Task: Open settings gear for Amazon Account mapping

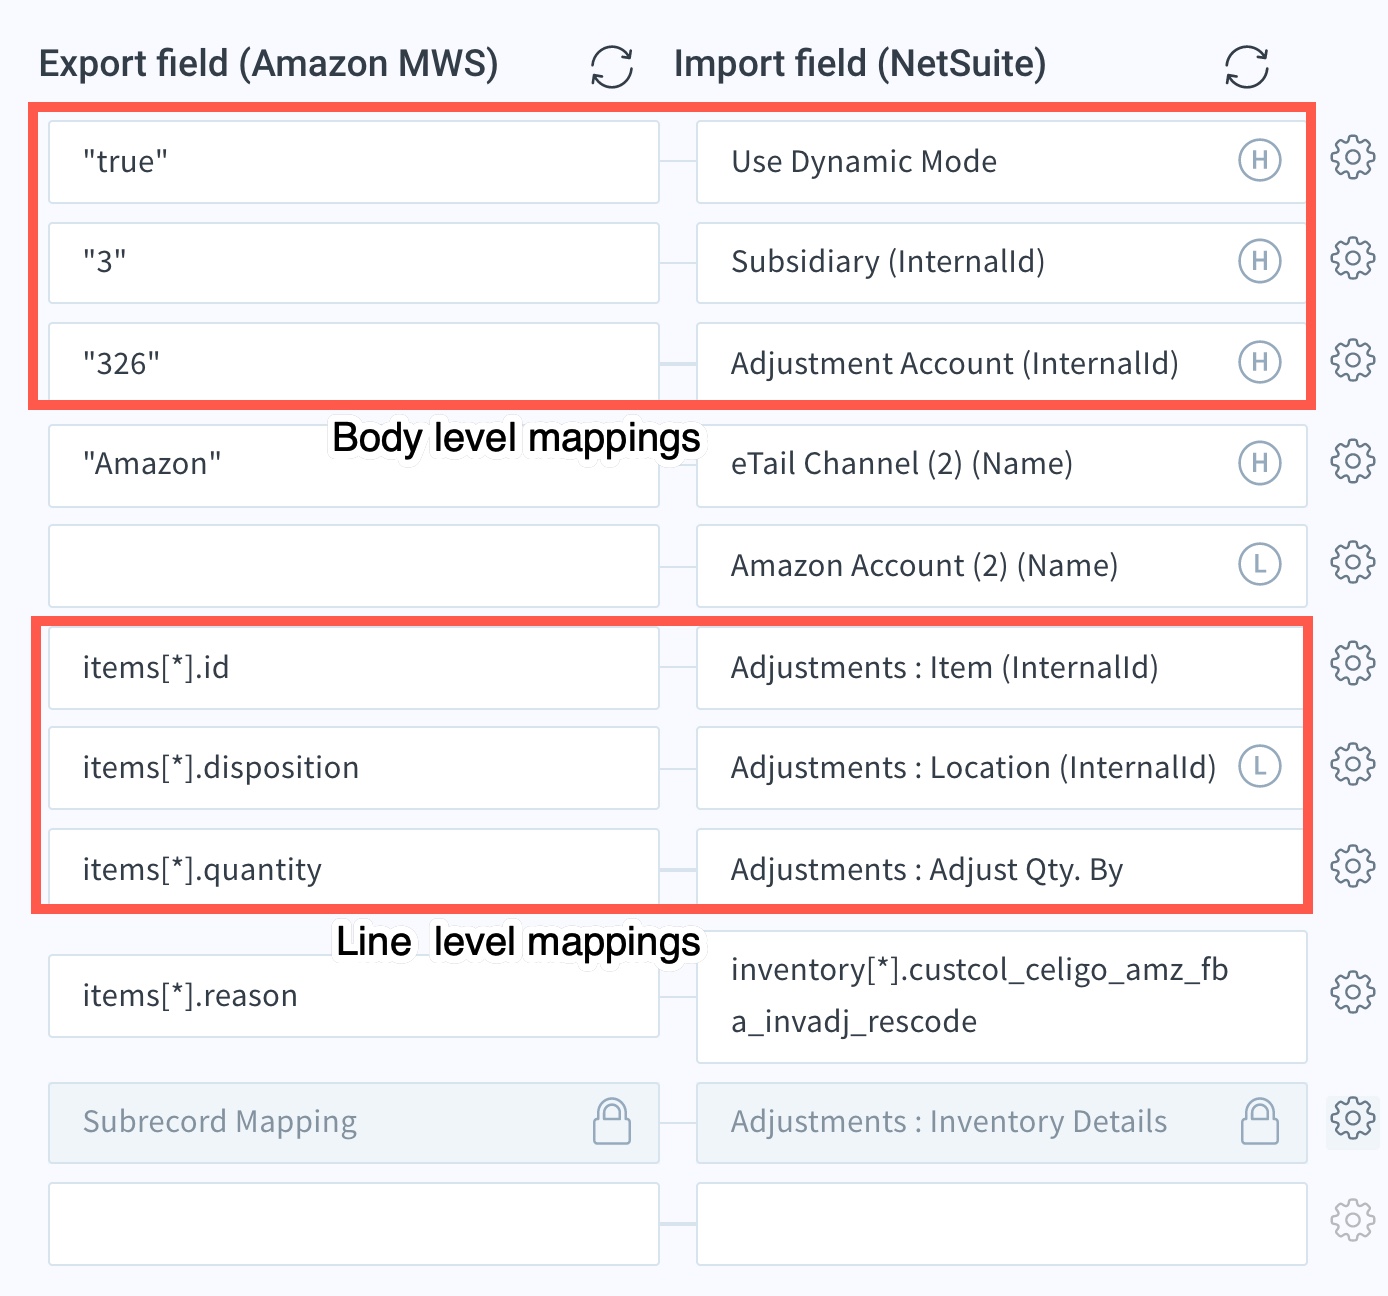Action: (1352, 562)
